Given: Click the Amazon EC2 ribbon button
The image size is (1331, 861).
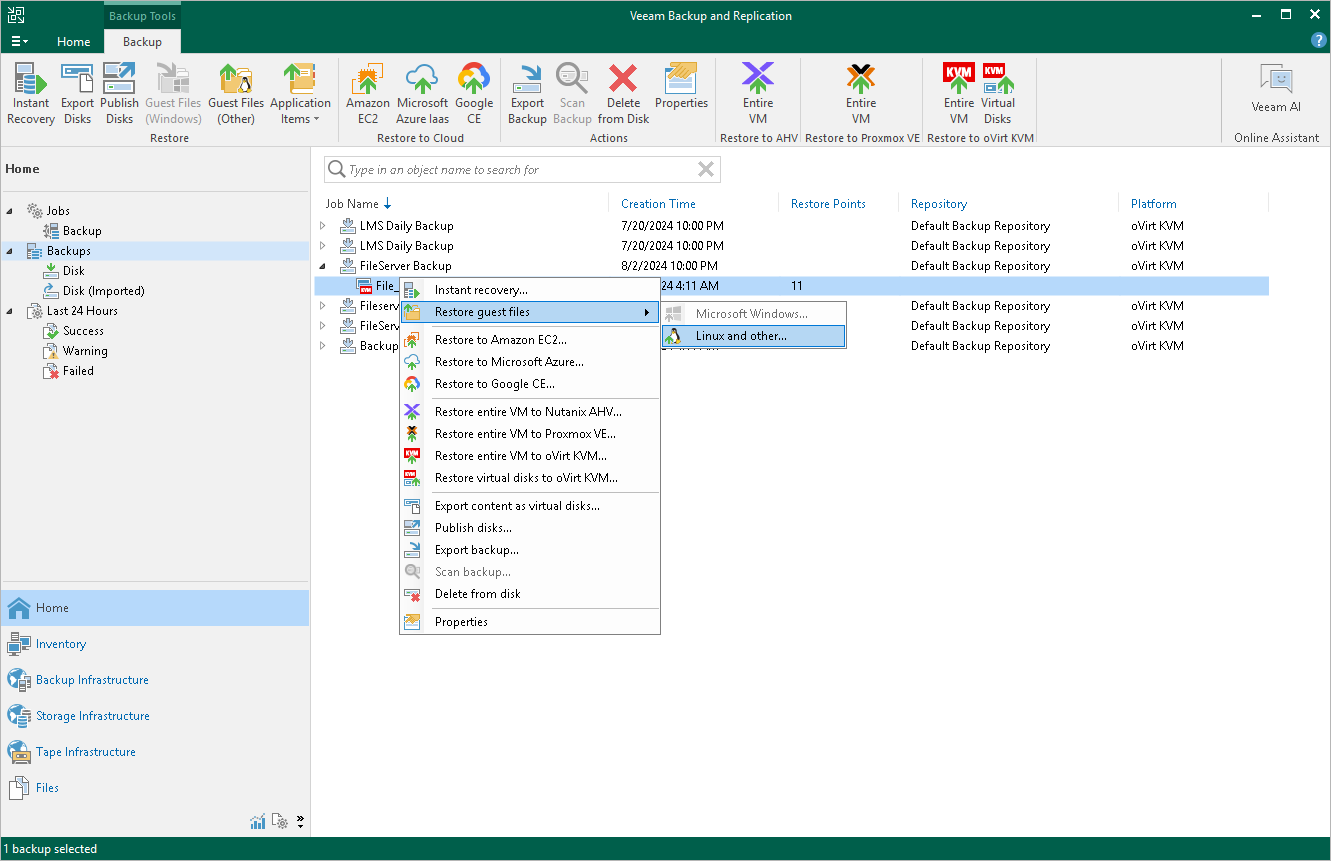Looking at the screenshot, I should point(368,94).
